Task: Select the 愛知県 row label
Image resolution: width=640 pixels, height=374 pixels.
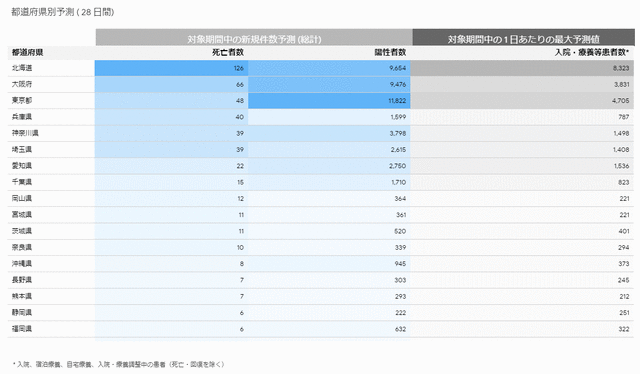Action: coord(22,166)
